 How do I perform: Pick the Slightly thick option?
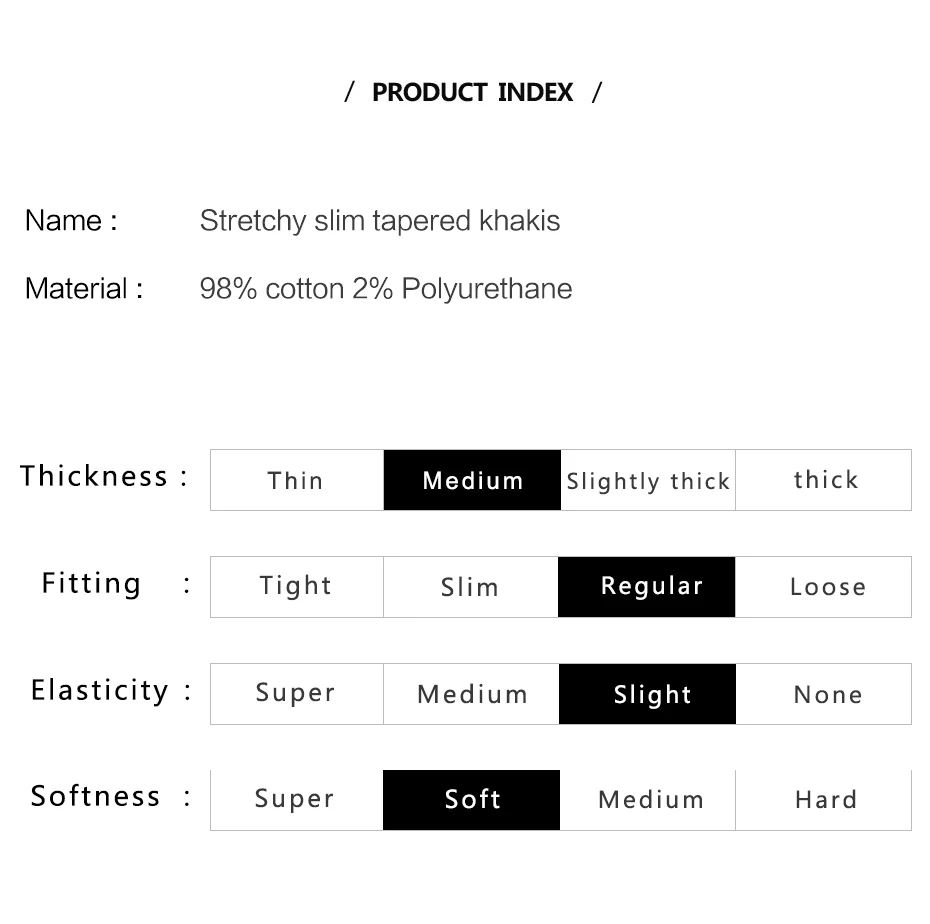click(648, 481)
